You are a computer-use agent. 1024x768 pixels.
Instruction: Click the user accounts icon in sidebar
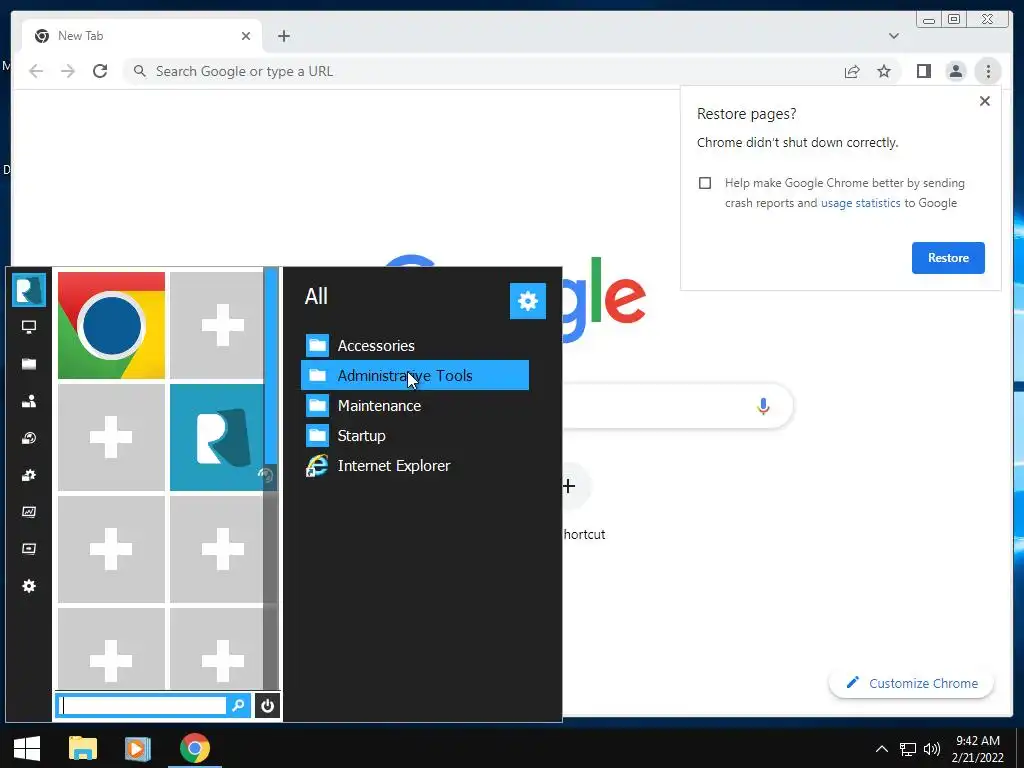click(x=29, y=401)
